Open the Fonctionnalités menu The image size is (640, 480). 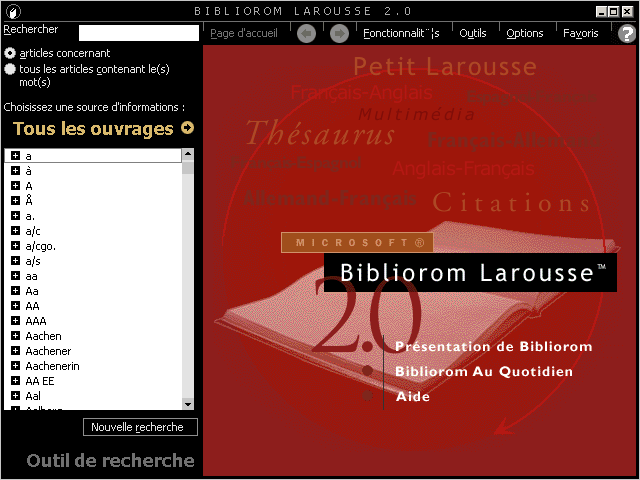pos(401,33)
